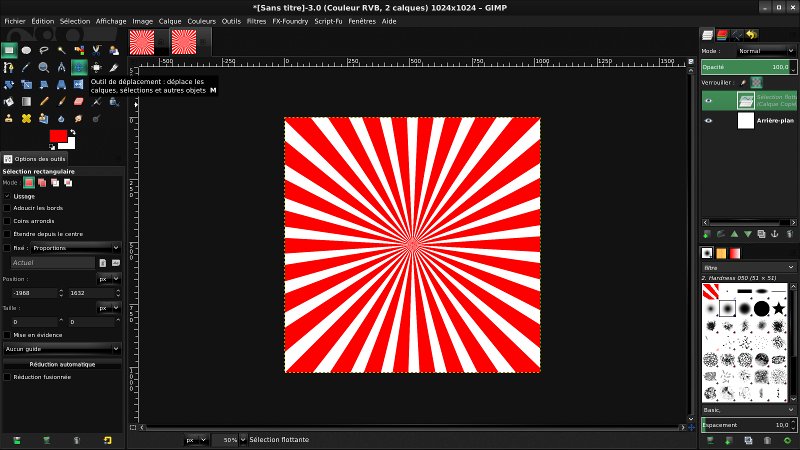Screen dimensions: 800x450
Task: Open the Couleurs menu
Action: (x=202, y=21)
